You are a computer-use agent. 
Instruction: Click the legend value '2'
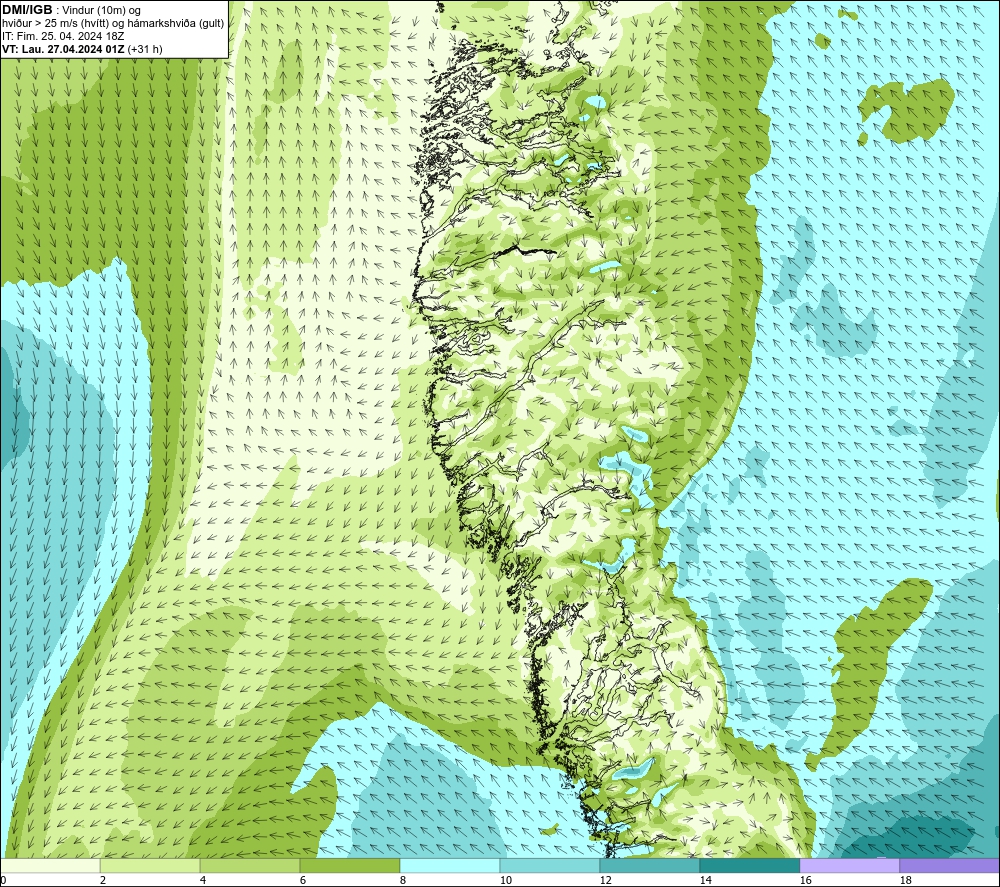coord(103,880)
